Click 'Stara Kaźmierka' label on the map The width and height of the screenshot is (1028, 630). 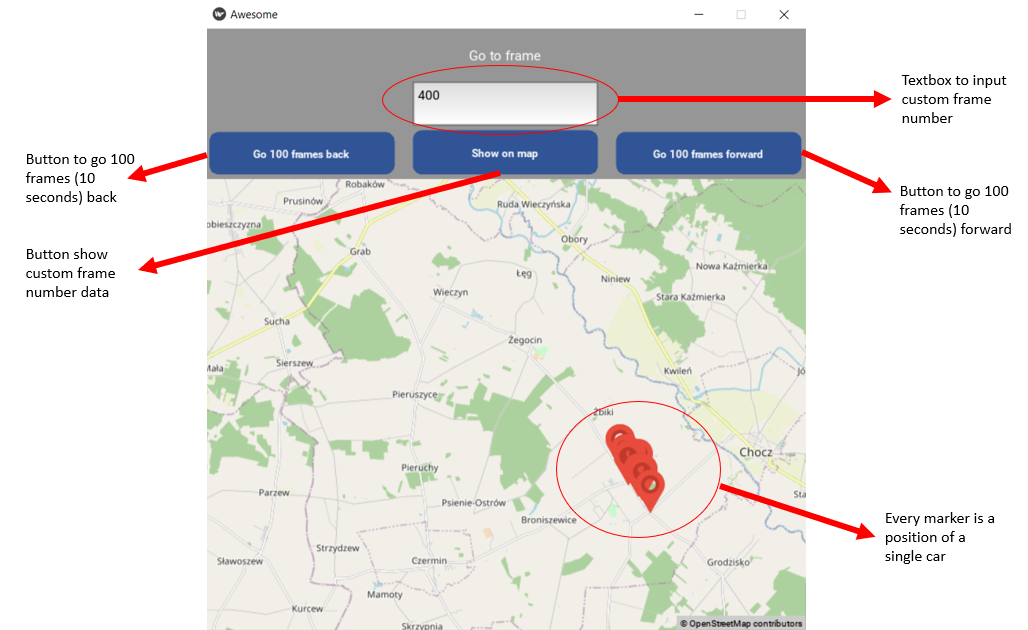point(690,297)
